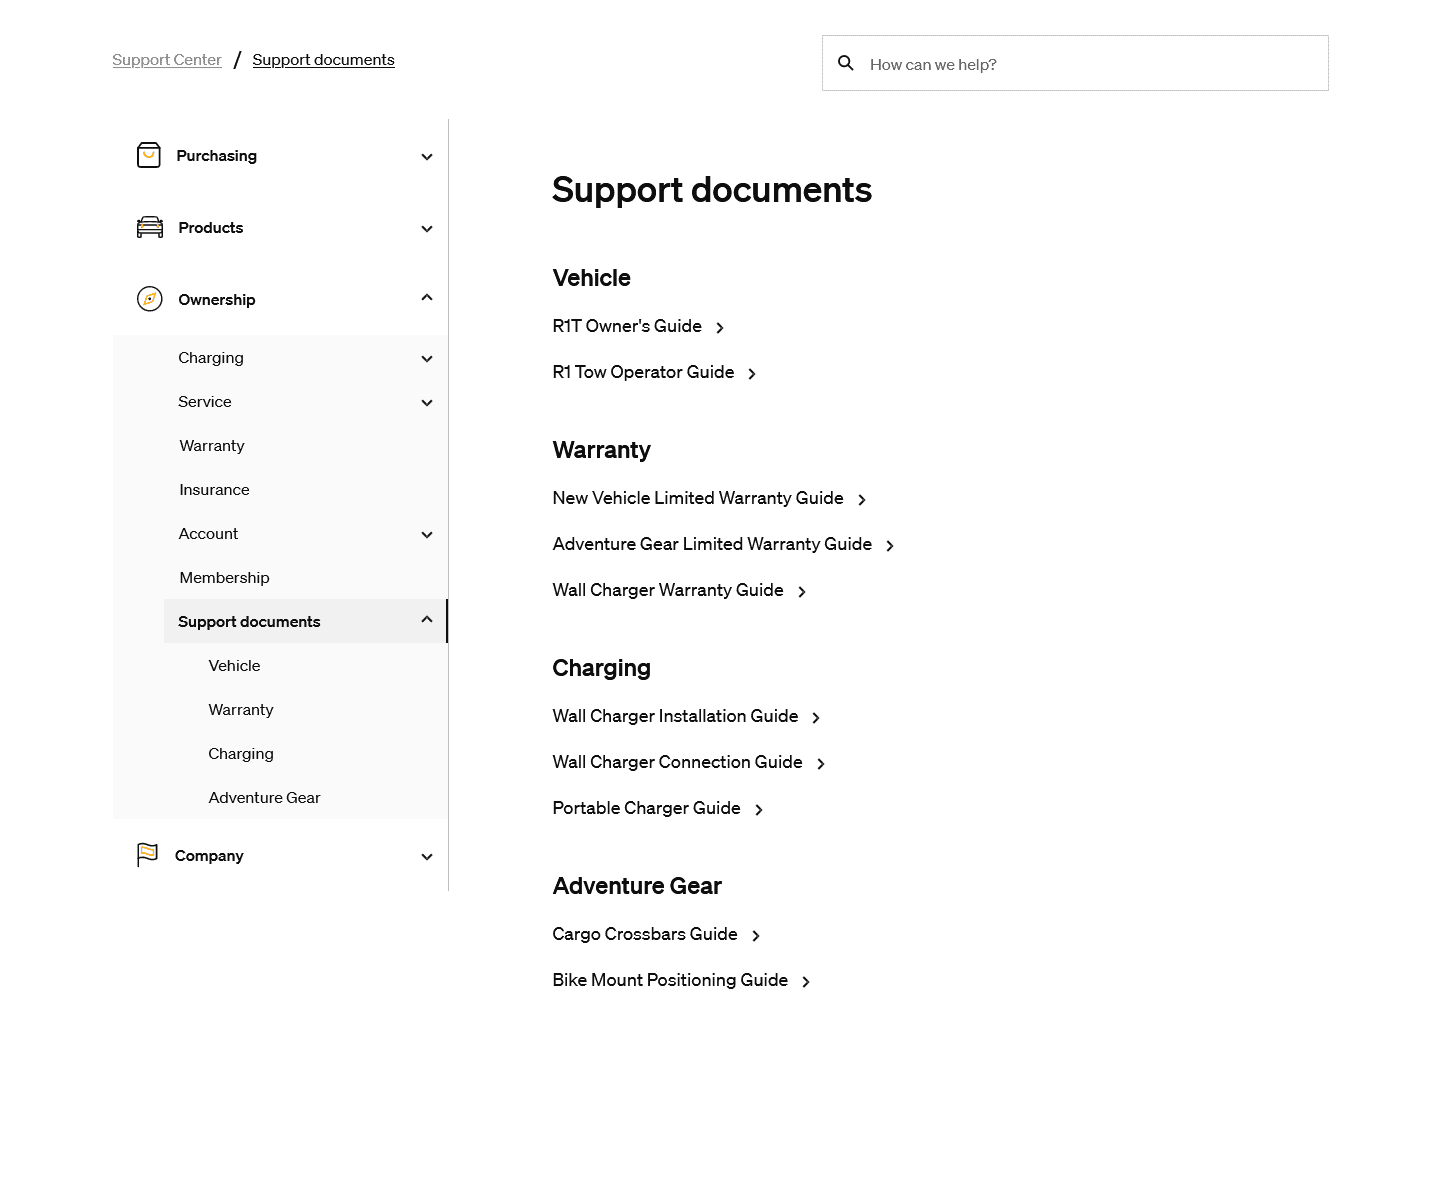The width and height of the screenshot is (1440, 1184).
Task: Open the Support documents breadcrumb link
Action: (x=323, y=60)
